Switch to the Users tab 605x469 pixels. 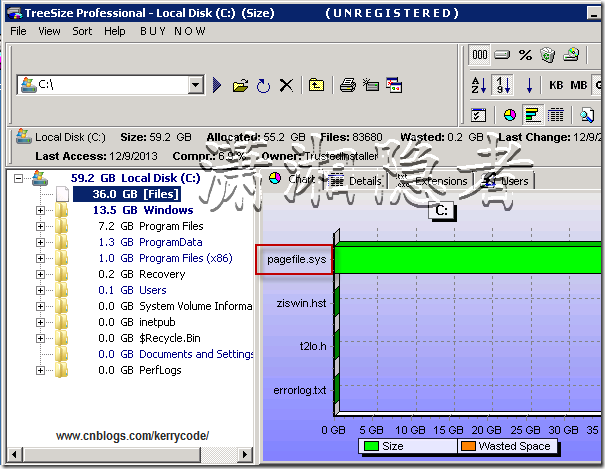click(506, 181)
